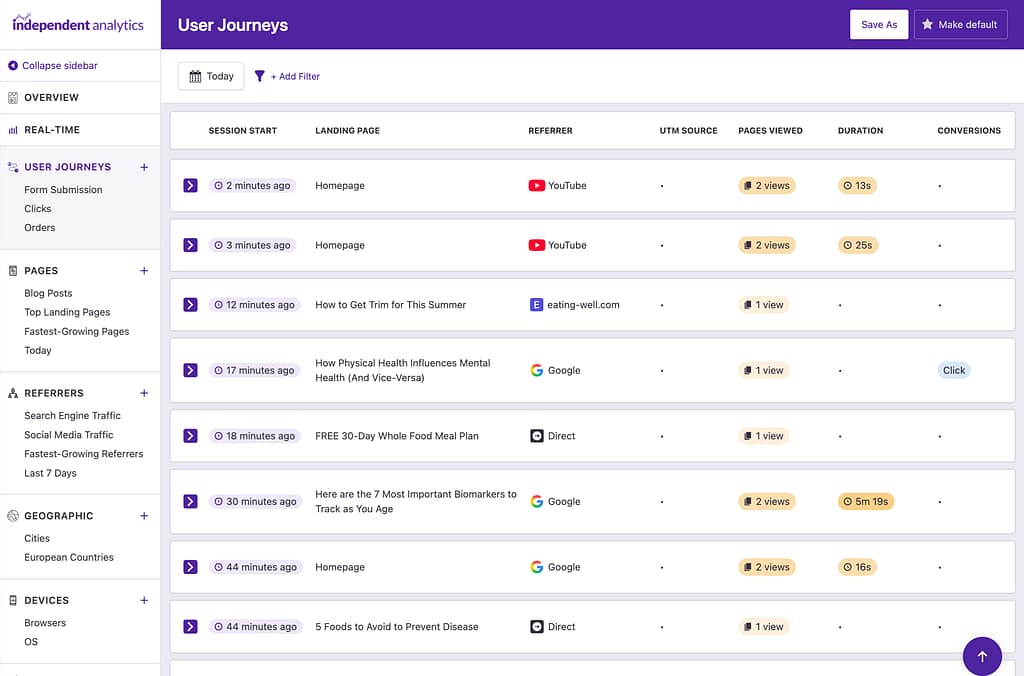The width and height of the screenshot is (1024, 676).
Task: Add a filter to the report
Action: (288, 76)
